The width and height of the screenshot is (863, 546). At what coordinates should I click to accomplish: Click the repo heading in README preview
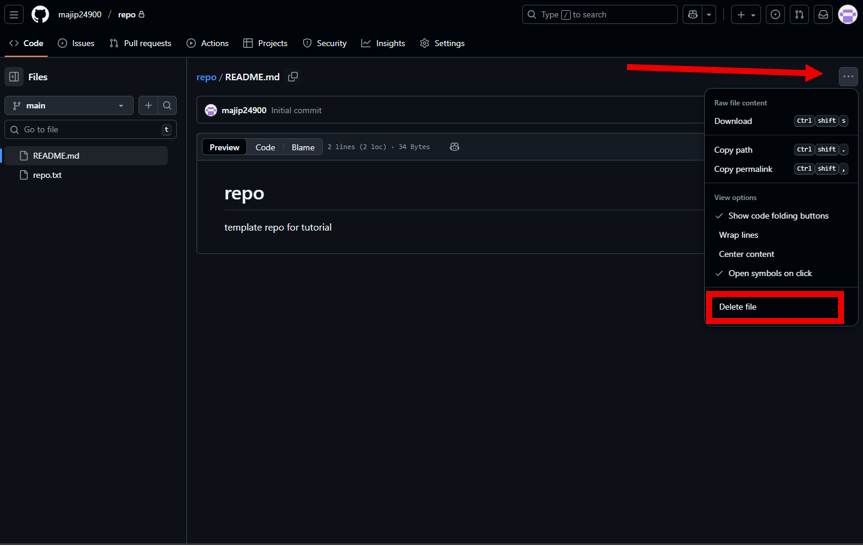pyautogui.click(x=244, y=193)
